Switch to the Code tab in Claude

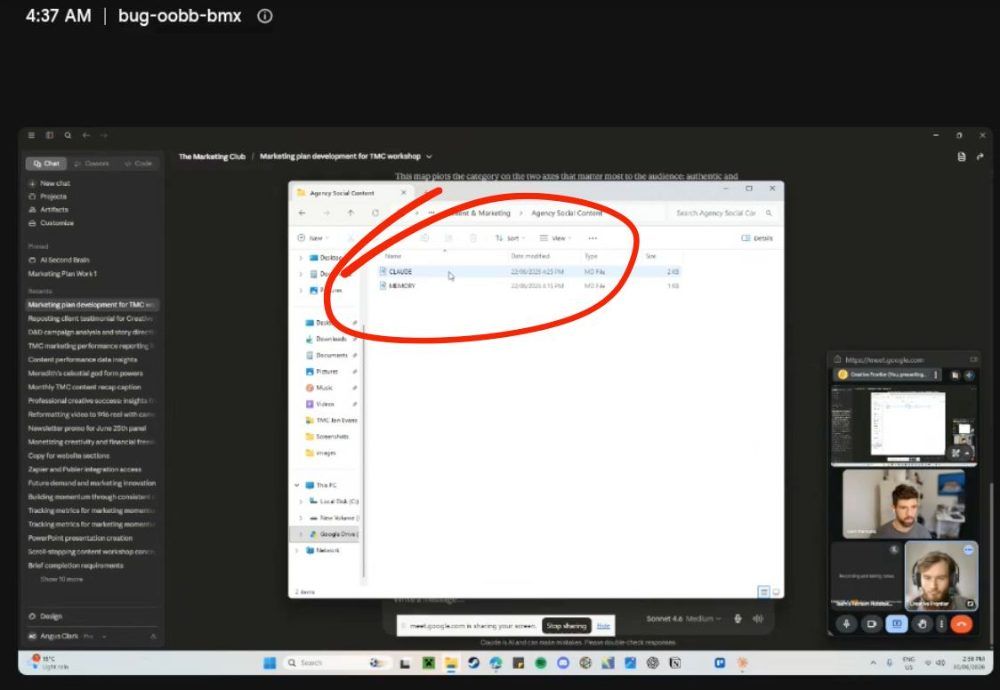click(x=138, y=164)
